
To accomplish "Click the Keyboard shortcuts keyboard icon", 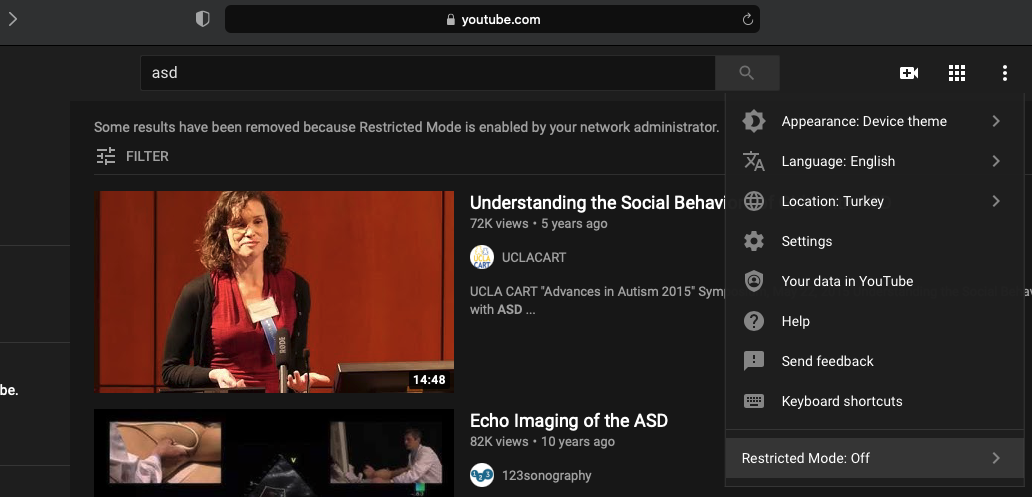I will pos(754,401).
